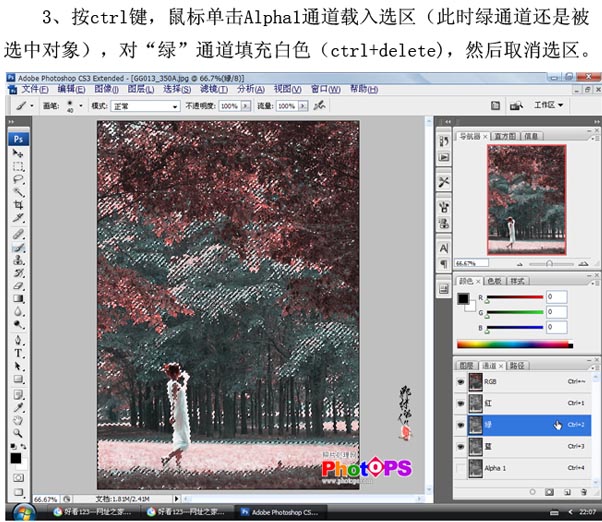This screenshot has width=602, height=522.
Task: Click the foreground color swatch in toolbox
Action: pyautogui.click(x=16, y=458)
